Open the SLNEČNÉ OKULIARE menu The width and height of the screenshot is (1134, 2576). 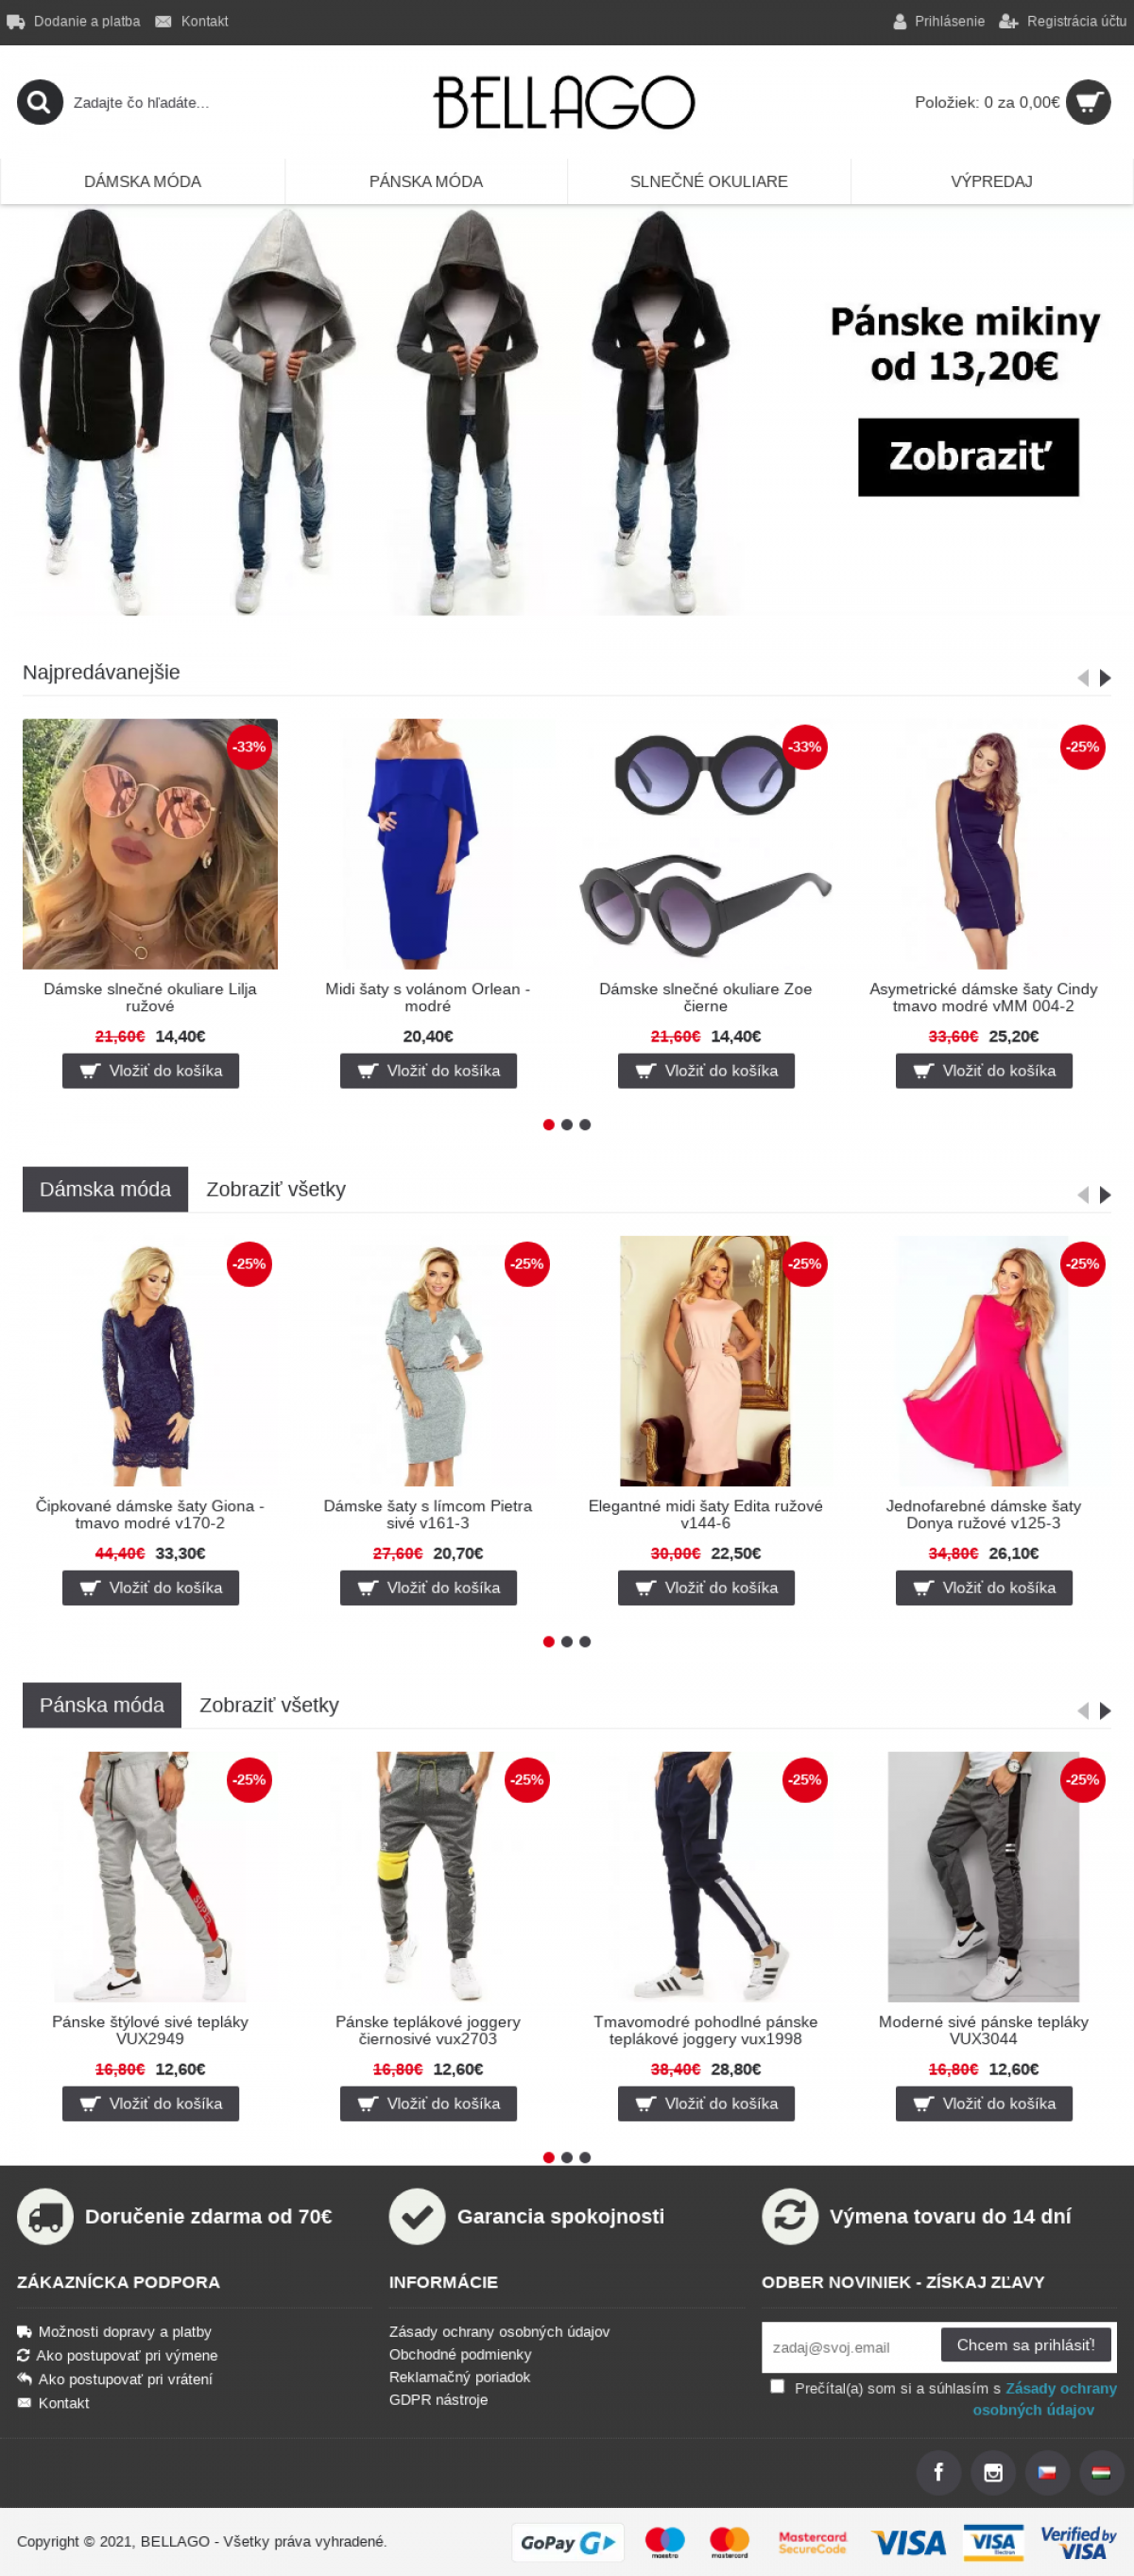709,181
